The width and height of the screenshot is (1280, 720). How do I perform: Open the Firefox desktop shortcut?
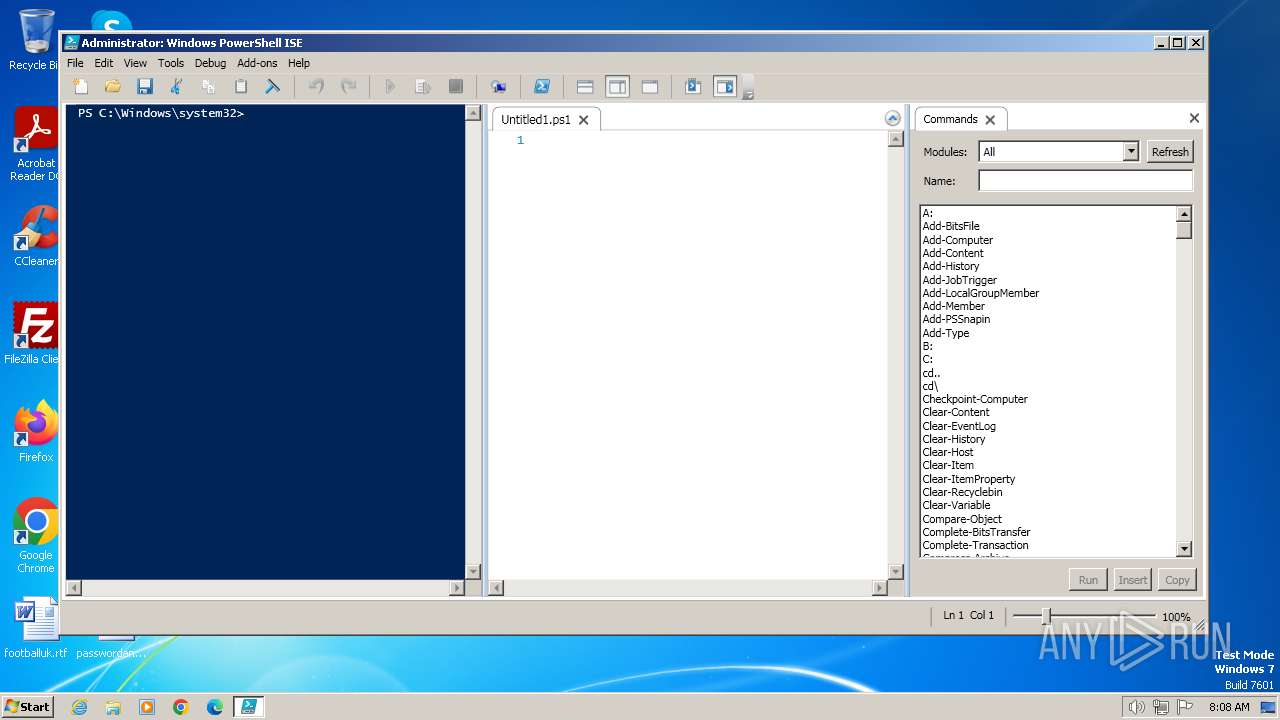[36, 432]
